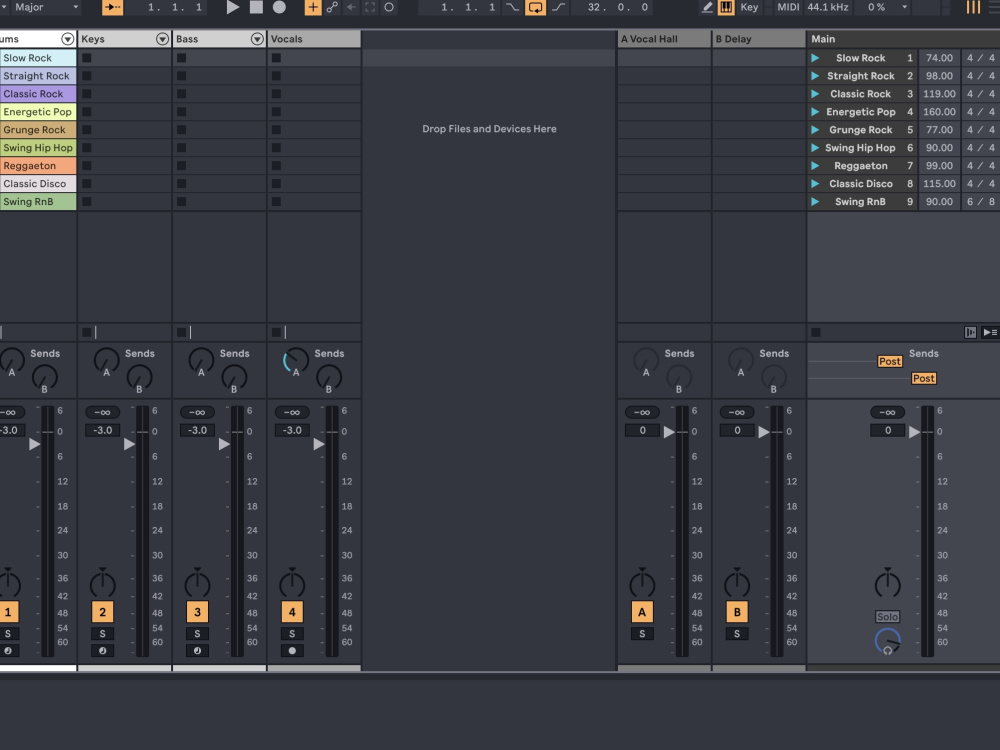Viewport: 1000px width, 750px height.
Task: Toggle the Loop switch in transport
Action: coord(535,7)
